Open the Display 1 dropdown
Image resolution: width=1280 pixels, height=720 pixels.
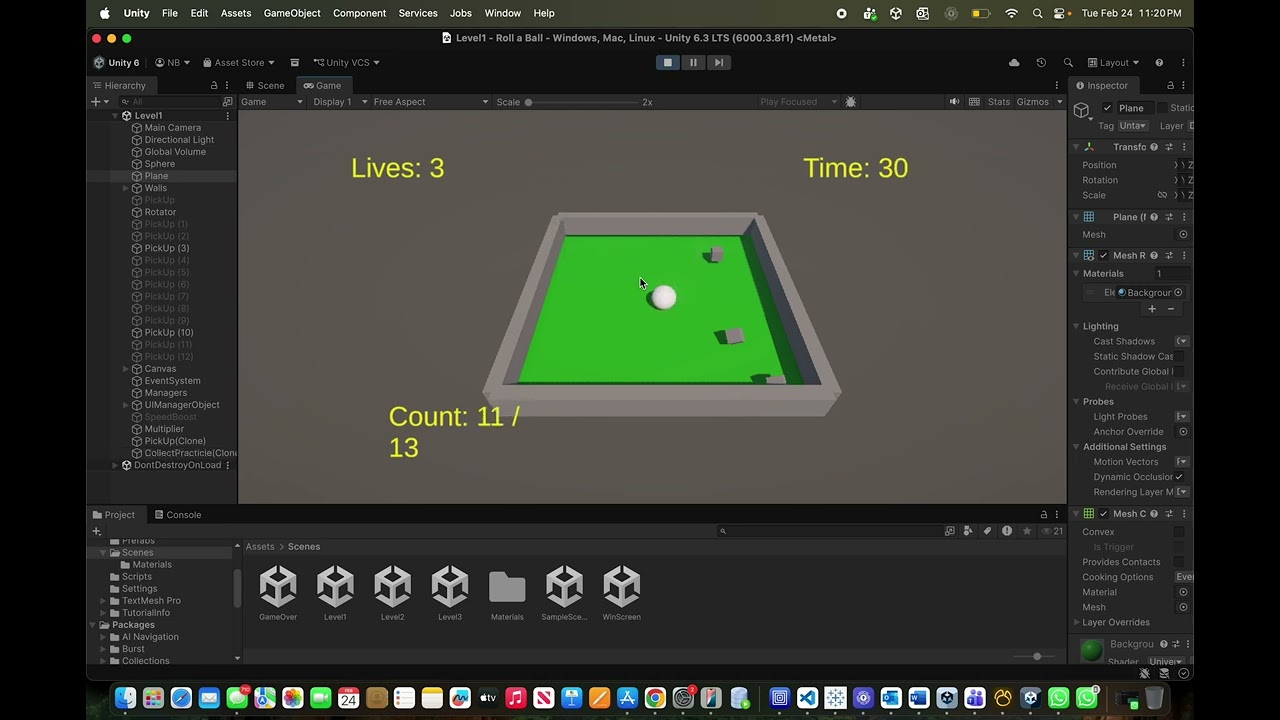(x=338, y=102)
